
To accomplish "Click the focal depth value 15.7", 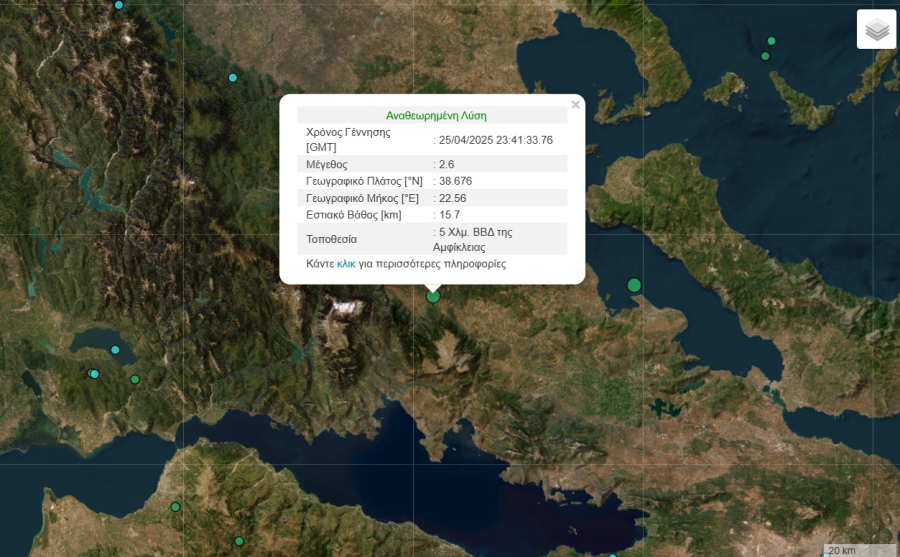I will pos(449,215).
